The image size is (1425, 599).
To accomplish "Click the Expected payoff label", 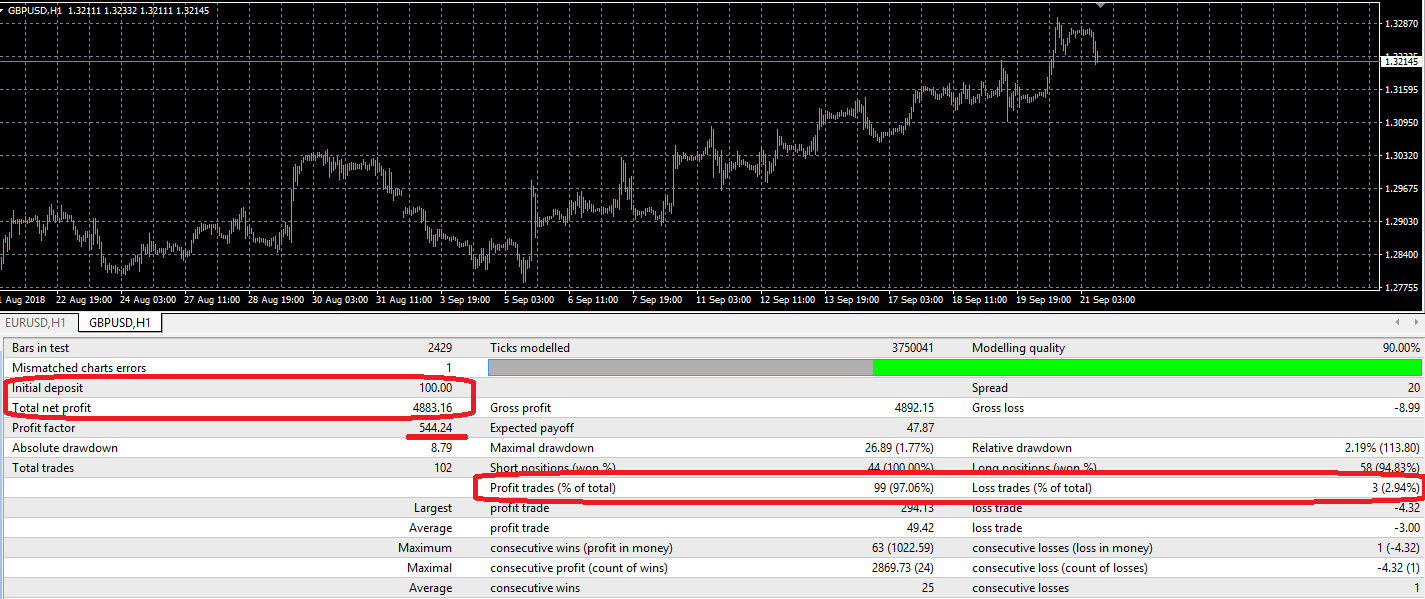I will (x=530, y=428).
